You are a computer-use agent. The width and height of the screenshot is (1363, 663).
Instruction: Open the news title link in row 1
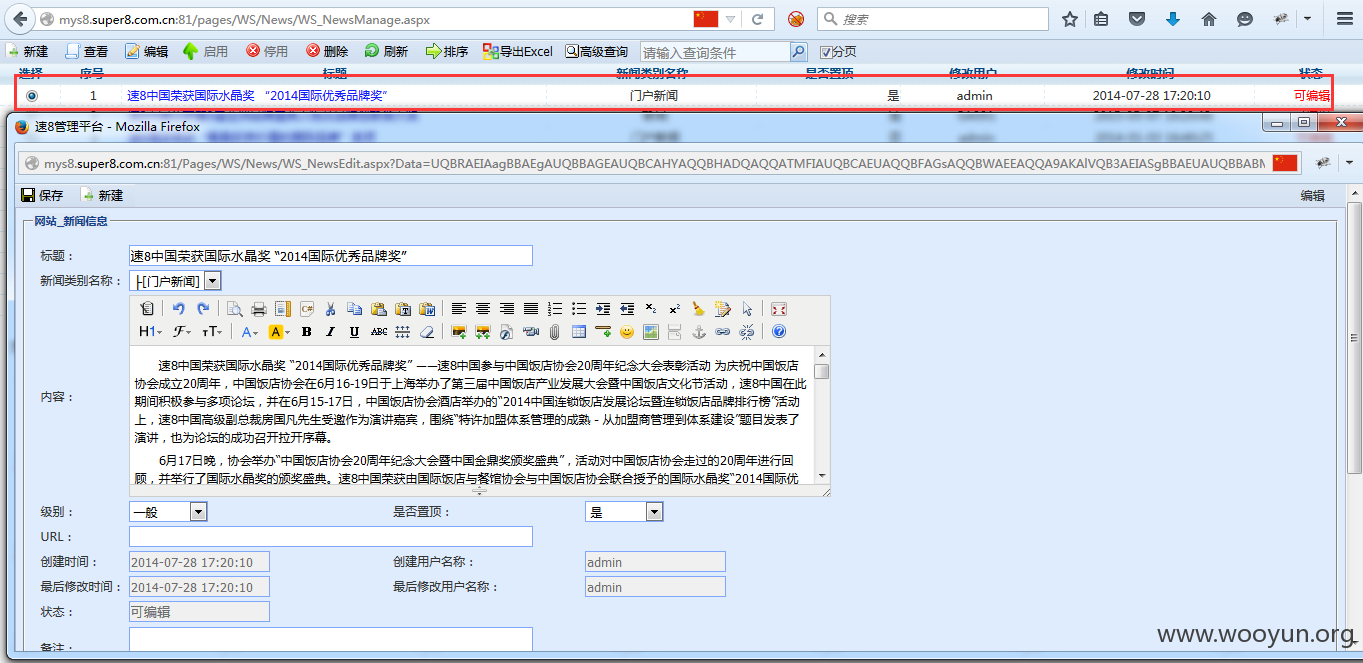257,96
